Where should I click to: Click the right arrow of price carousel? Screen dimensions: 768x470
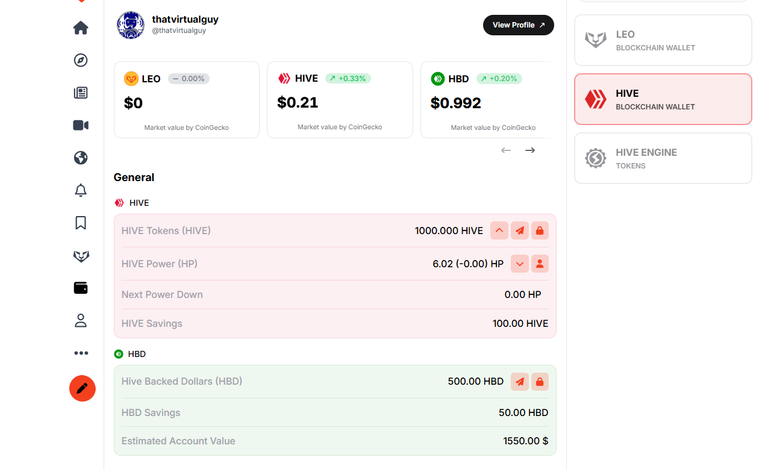[530, 150]
